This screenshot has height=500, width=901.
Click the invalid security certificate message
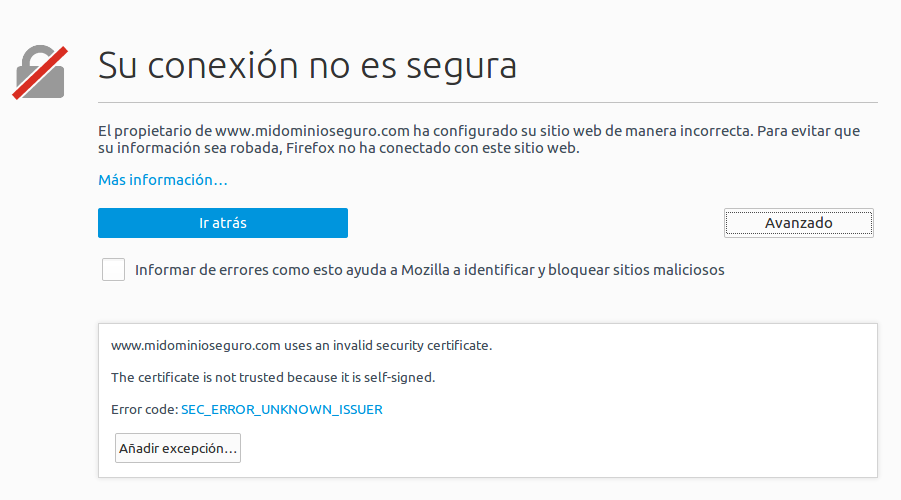(302, 346)
